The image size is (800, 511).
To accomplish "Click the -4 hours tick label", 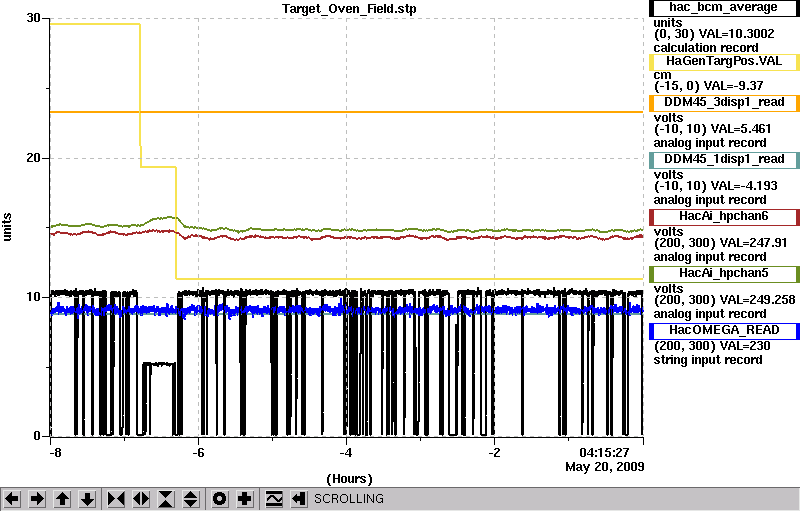I will coord(346,453).
